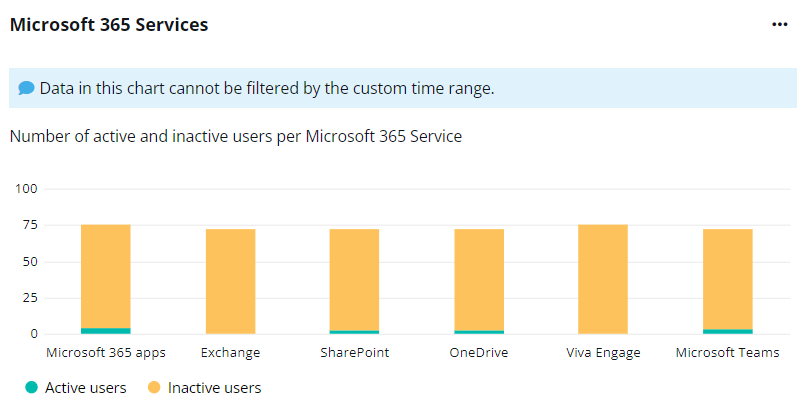Click the Exchange axis label

click(230, 353)
